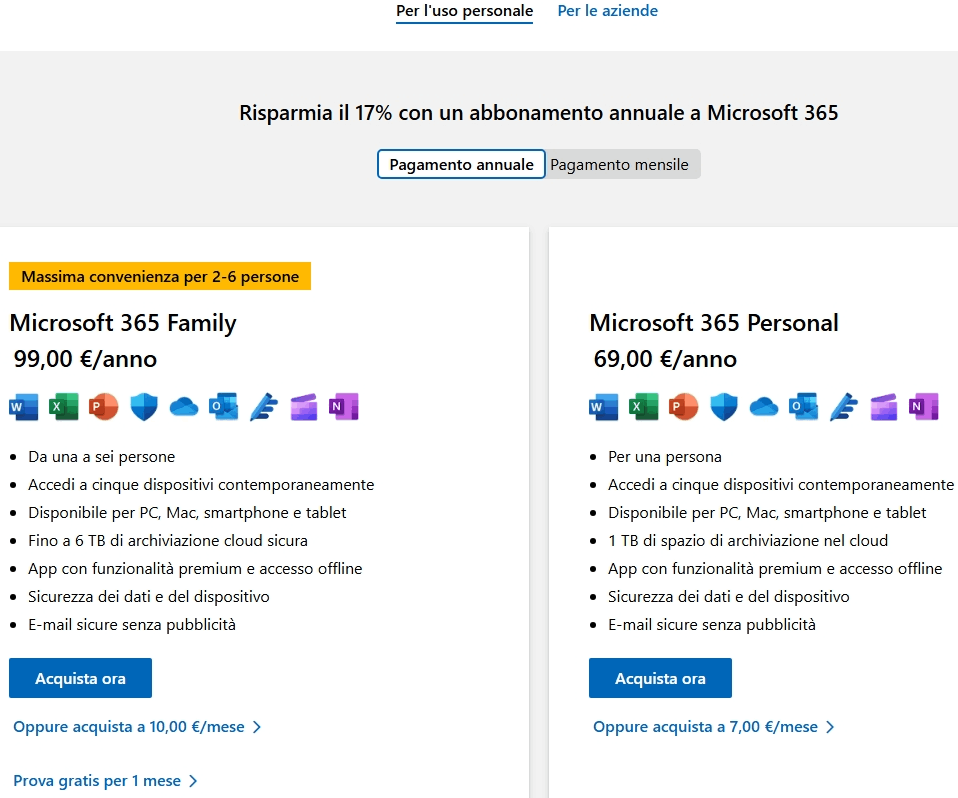The height and width of the screenshot is (798, 958).
Task: Click the Microsoft 365 Family heading
Action: click(x=123, y=323)
